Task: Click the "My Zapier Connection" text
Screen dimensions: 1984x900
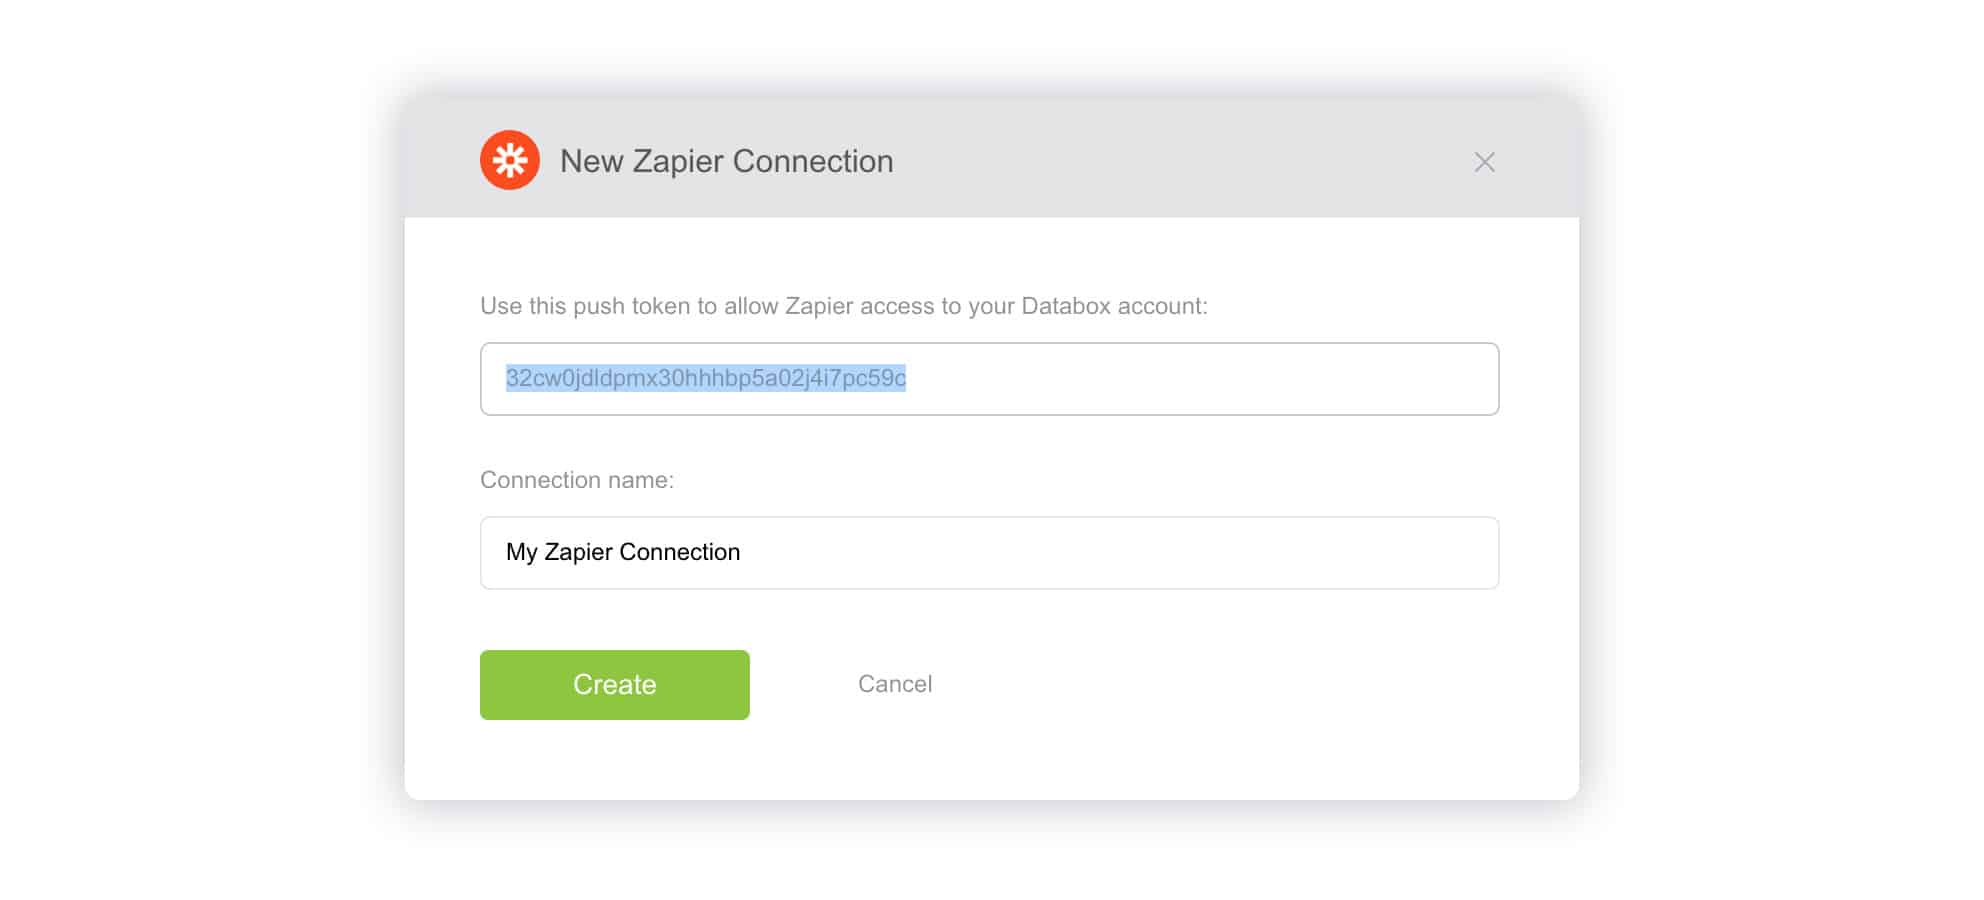Action: [622, 552]
